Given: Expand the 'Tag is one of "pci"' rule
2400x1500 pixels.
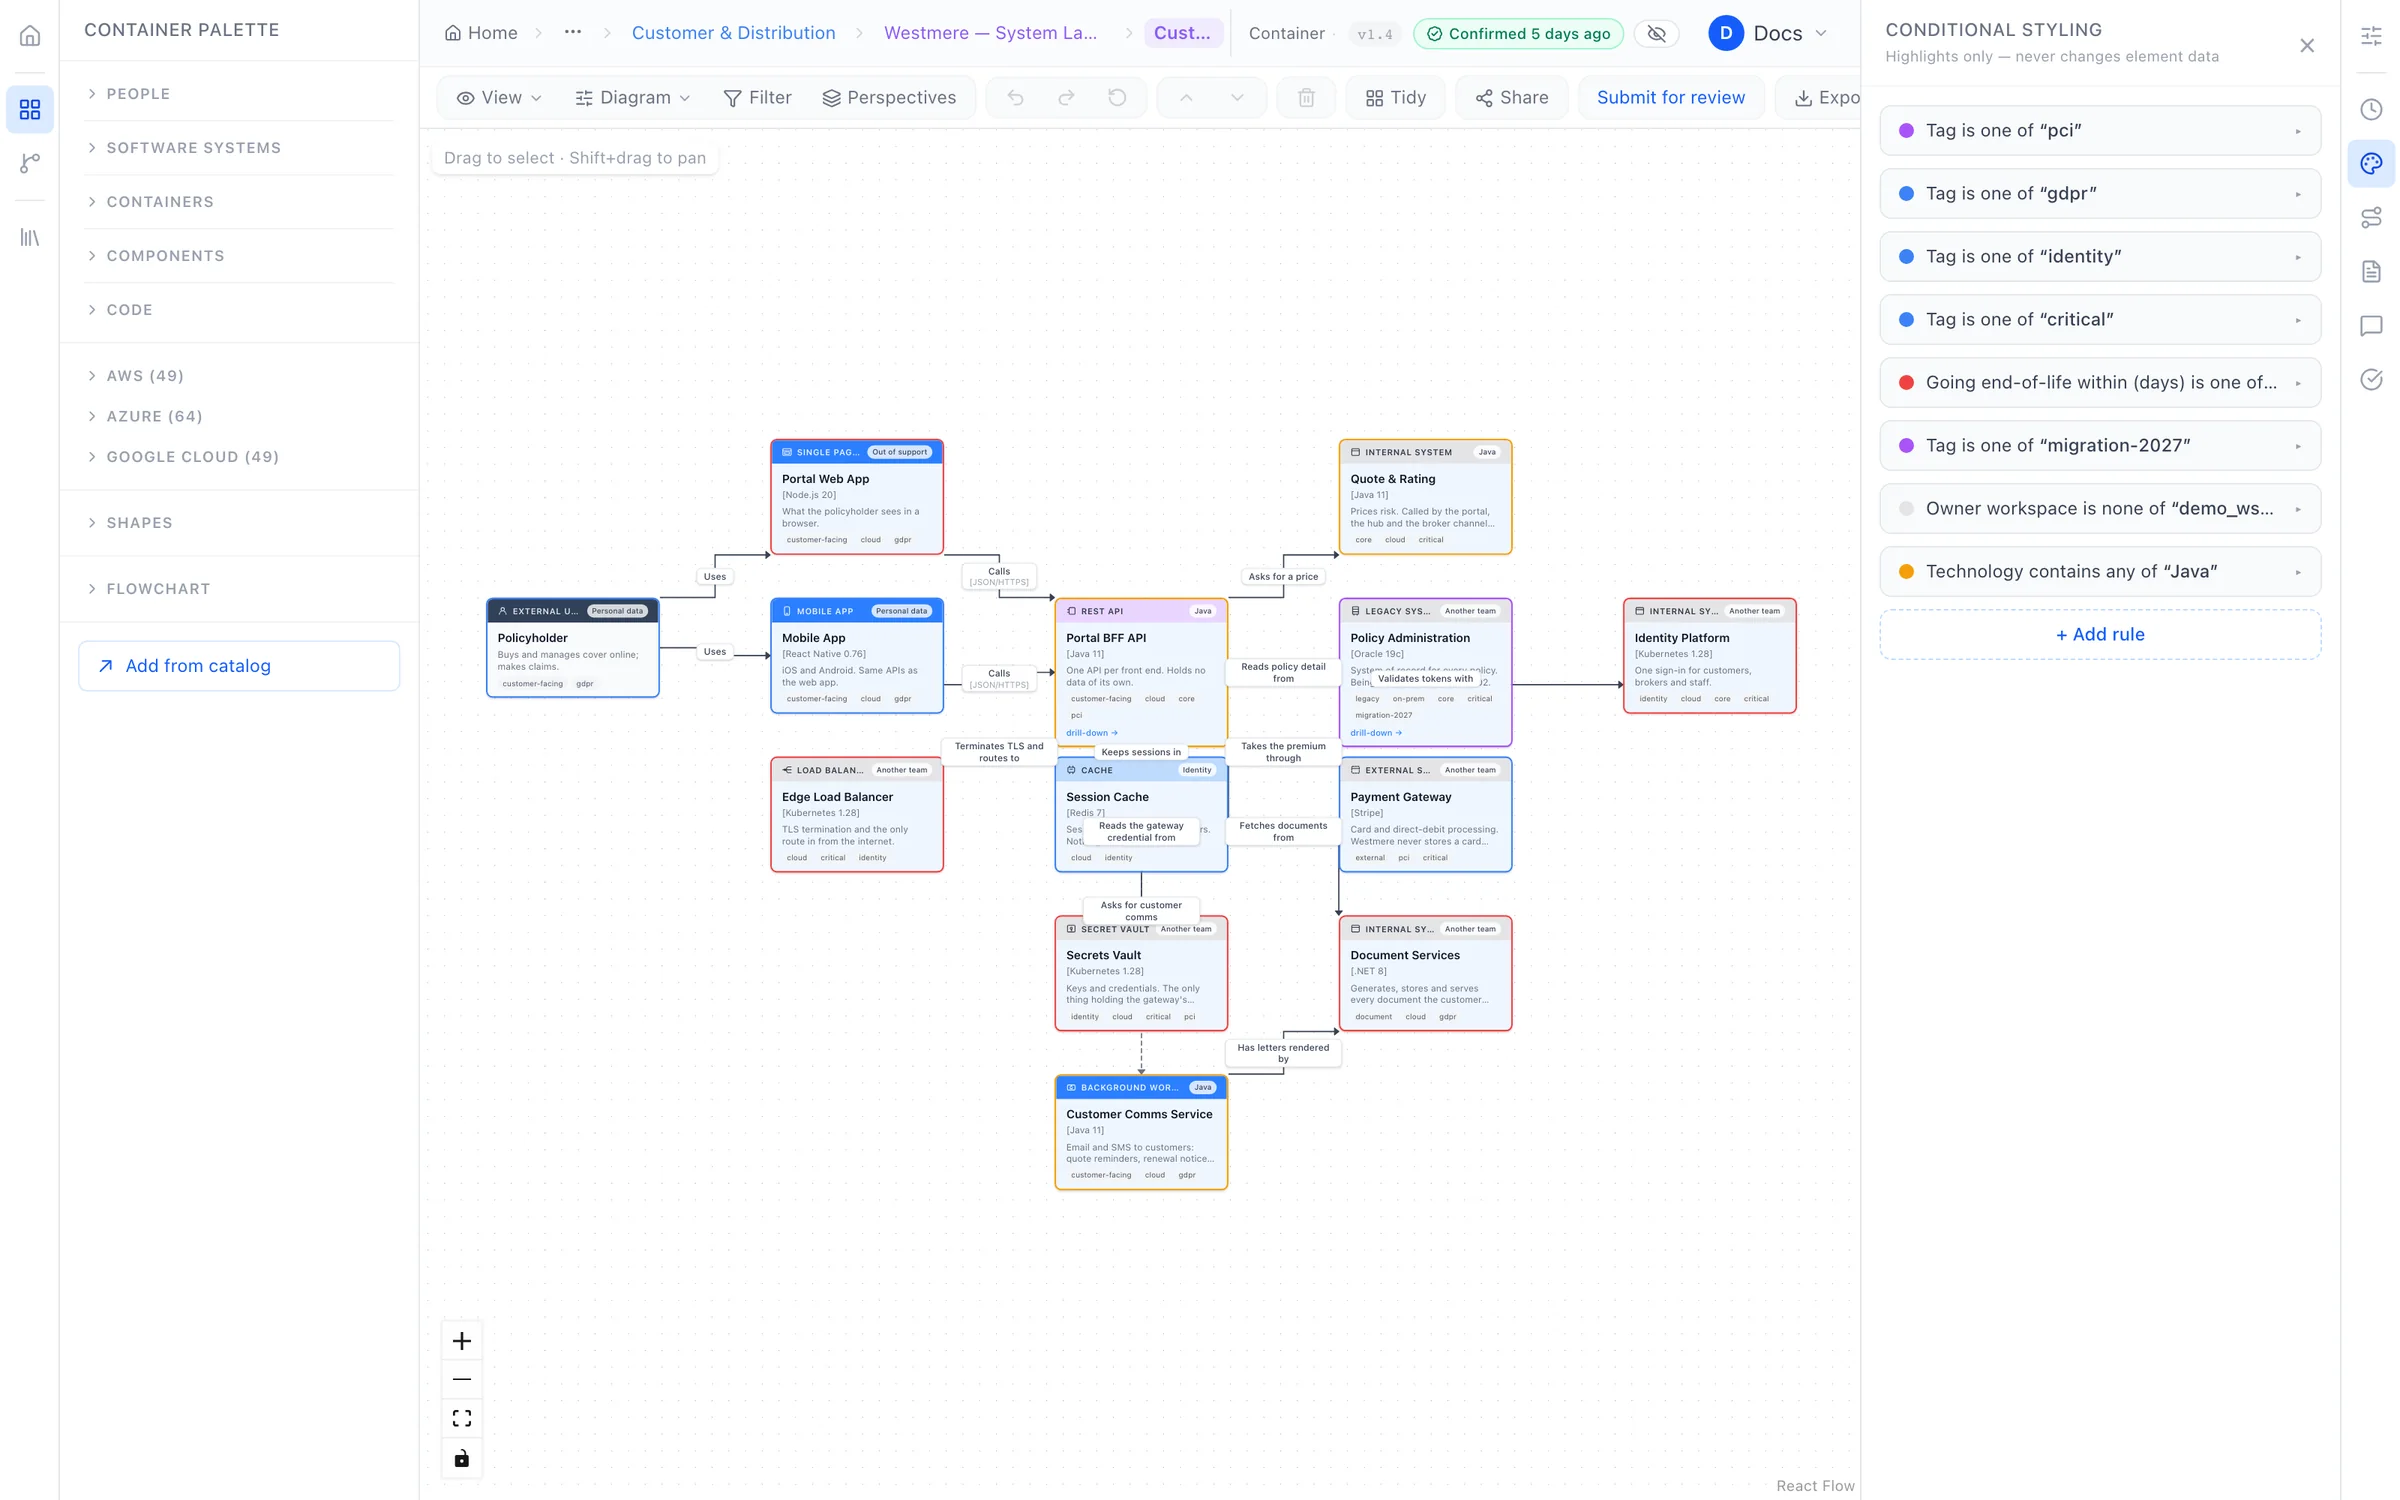Looking at the screenshot, I should pos(2100,131).
